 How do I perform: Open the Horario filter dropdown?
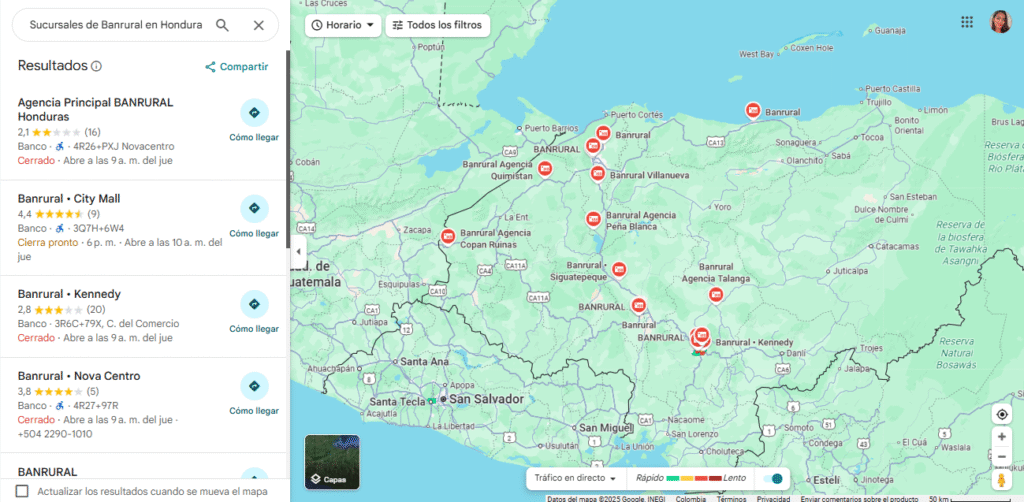coord(343,25)
